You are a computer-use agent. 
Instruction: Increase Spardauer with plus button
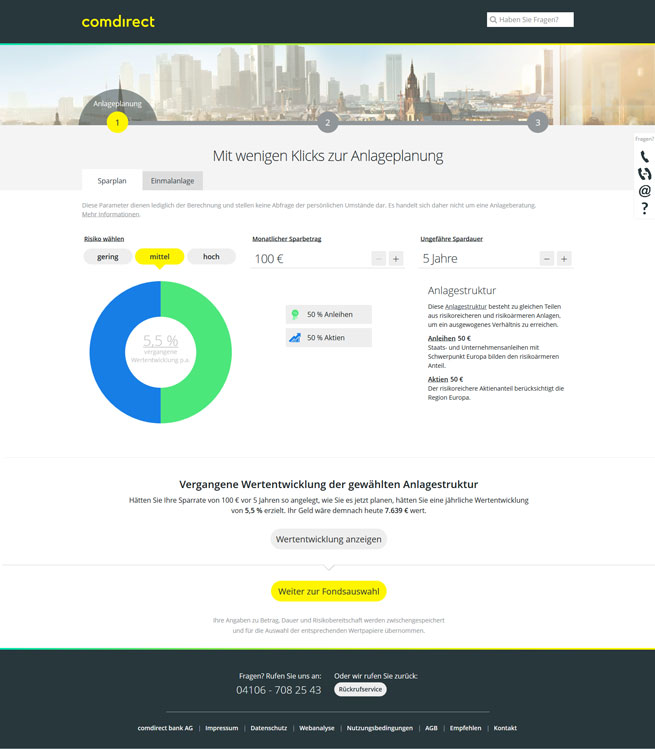tap(564, 259)
